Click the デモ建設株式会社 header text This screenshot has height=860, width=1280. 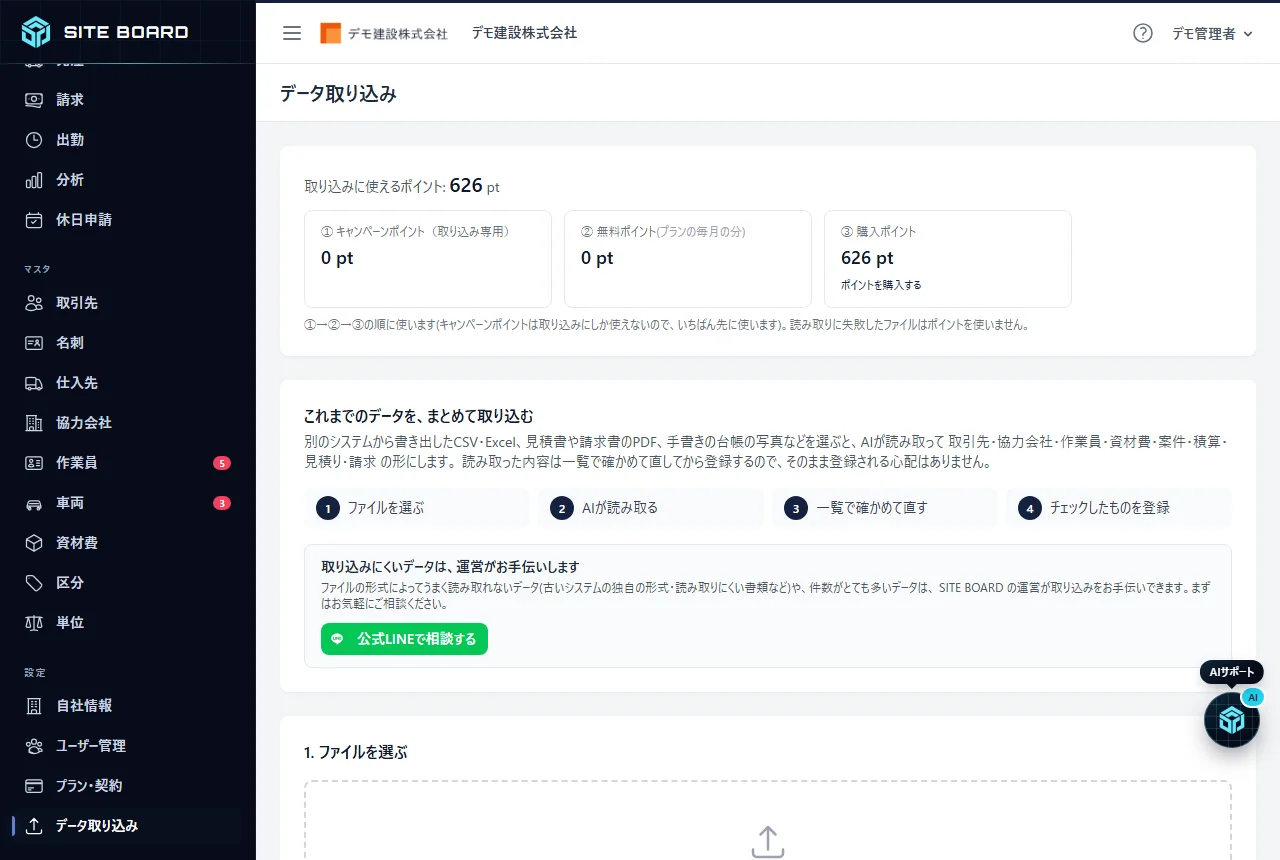coord(524,33)
